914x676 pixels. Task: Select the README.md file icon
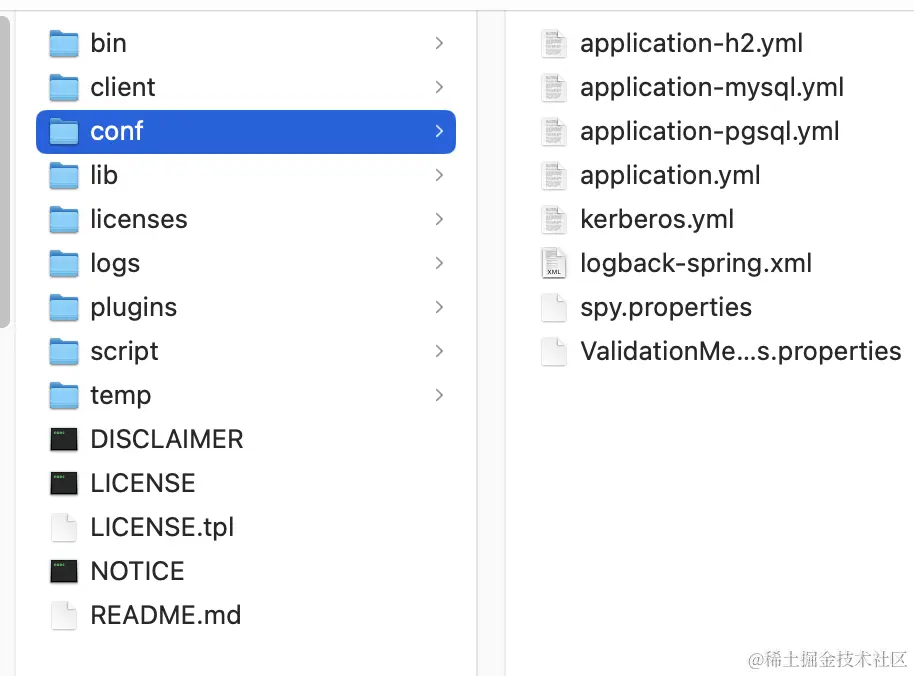[64, 615]
